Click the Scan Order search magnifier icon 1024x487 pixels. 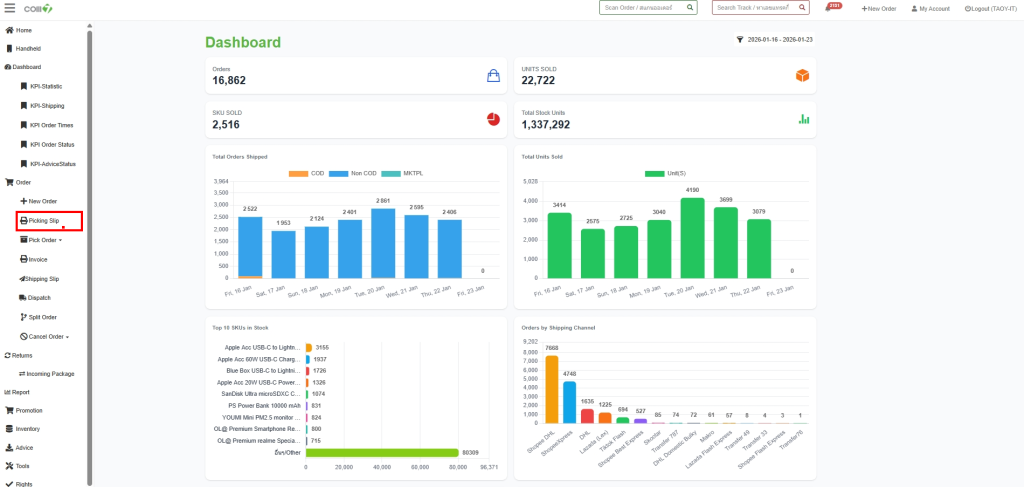tap(690, 8)
